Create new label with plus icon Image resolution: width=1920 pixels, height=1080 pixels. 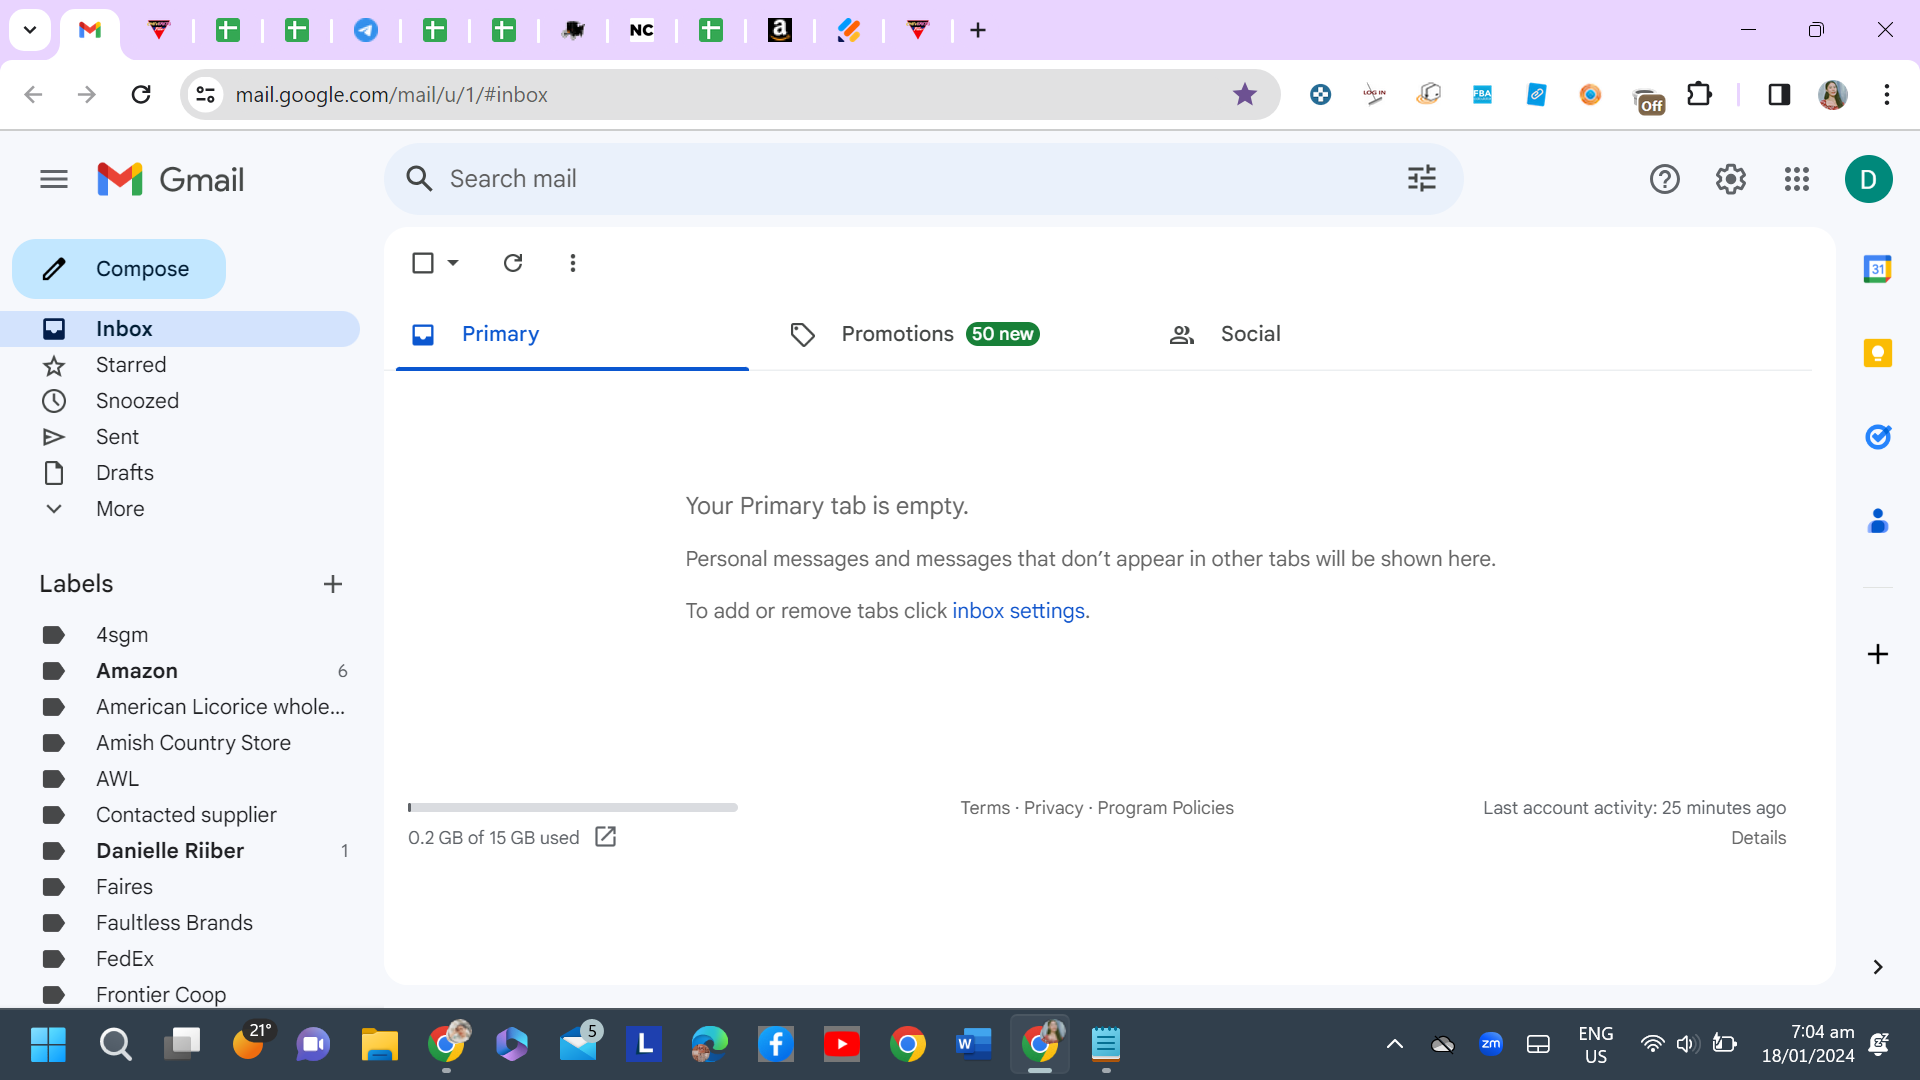coord(333,584)
